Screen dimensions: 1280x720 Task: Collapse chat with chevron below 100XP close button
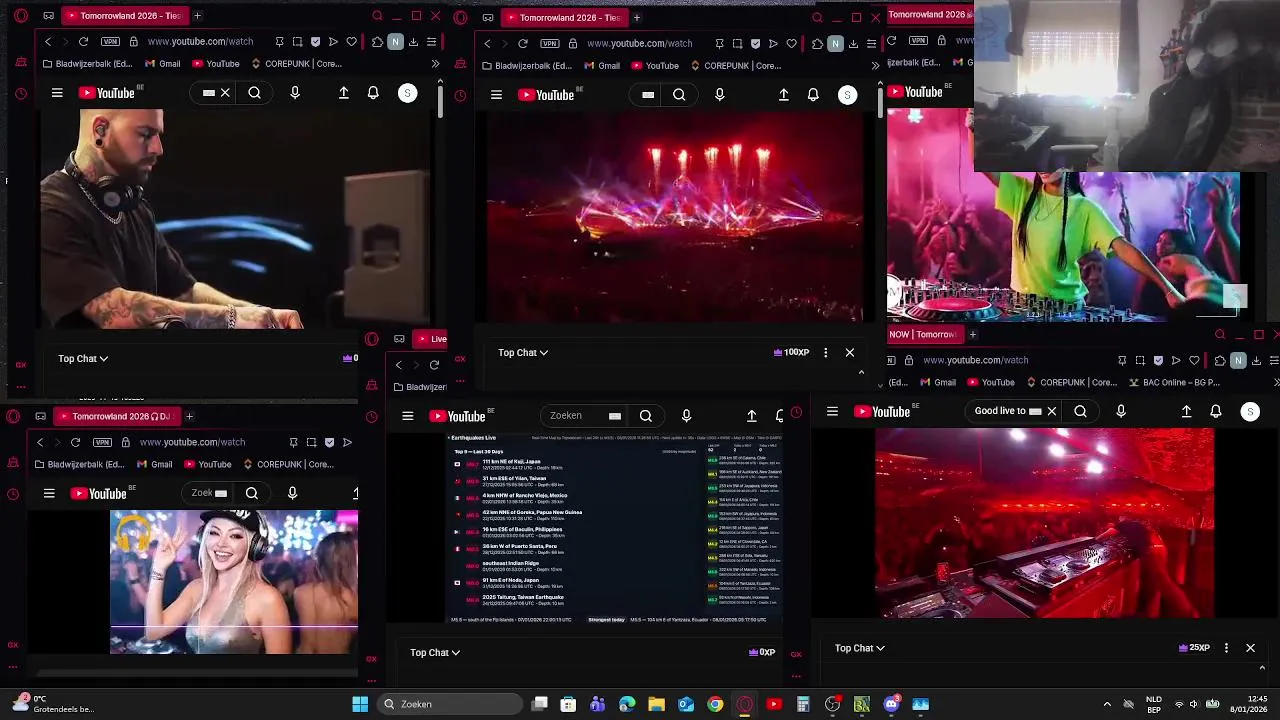pos(861,372)
